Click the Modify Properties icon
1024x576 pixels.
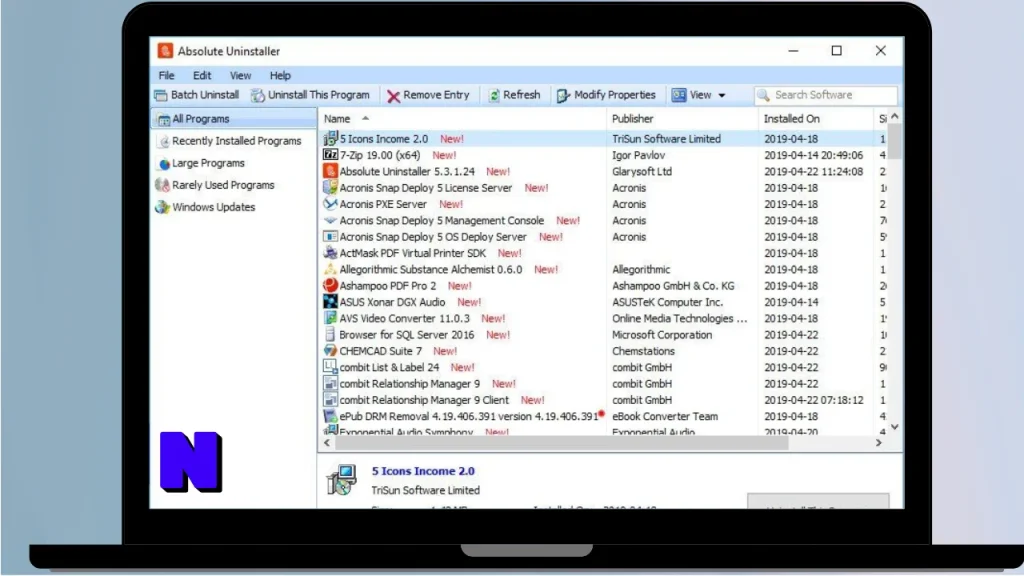pos(563,96)
